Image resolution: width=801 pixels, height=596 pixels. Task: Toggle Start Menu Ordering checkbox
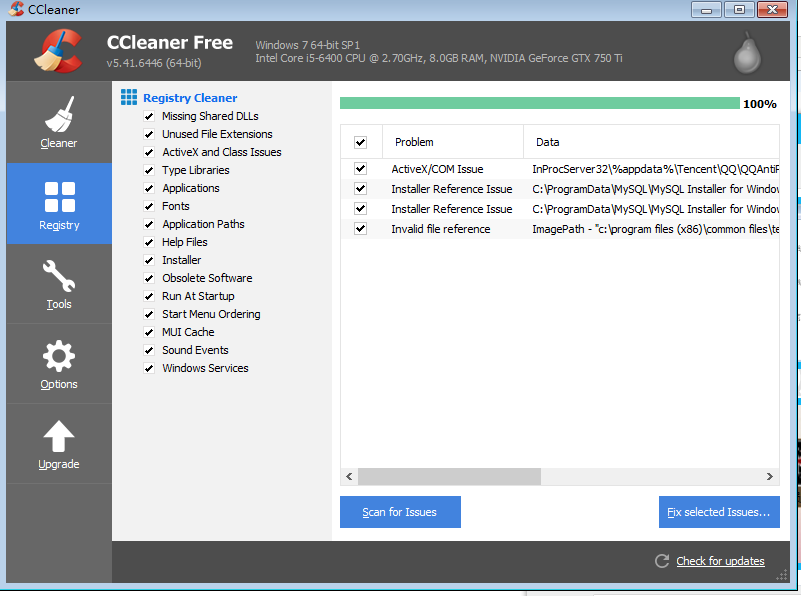(149, 314)
